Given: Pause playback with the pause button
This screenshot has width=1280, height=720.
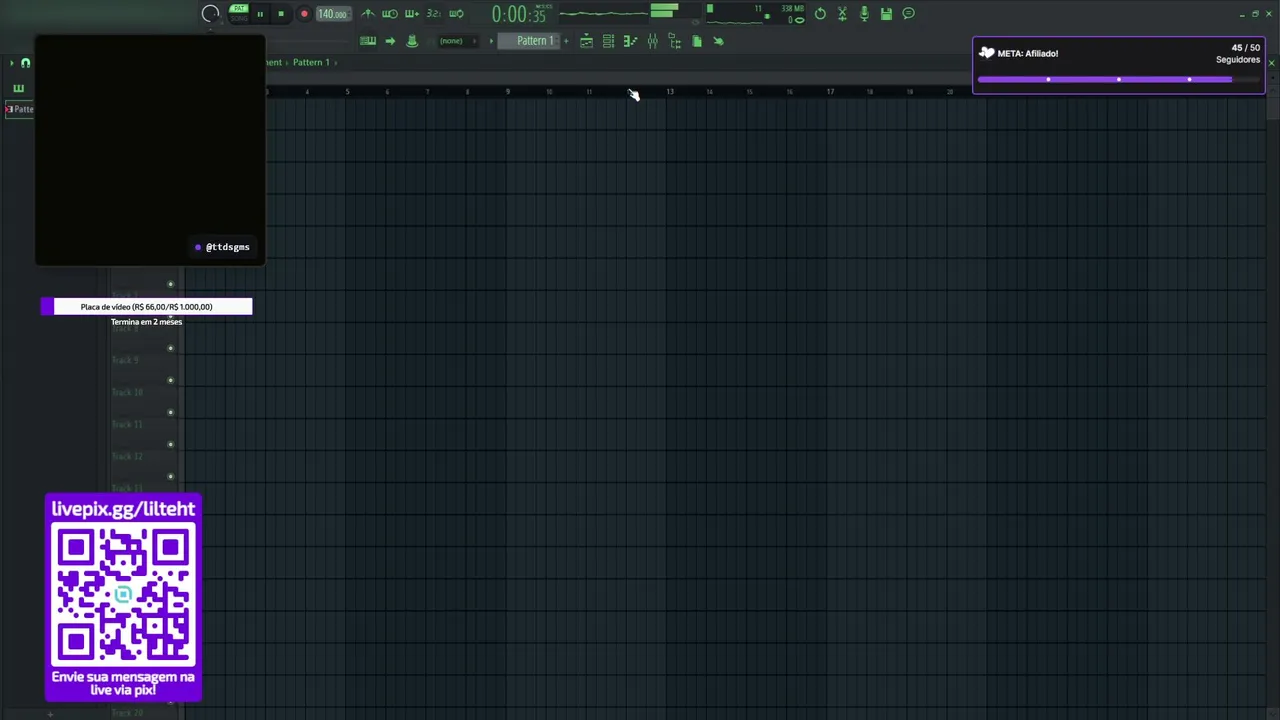Looking at the screenshot, I should [260, 14].
